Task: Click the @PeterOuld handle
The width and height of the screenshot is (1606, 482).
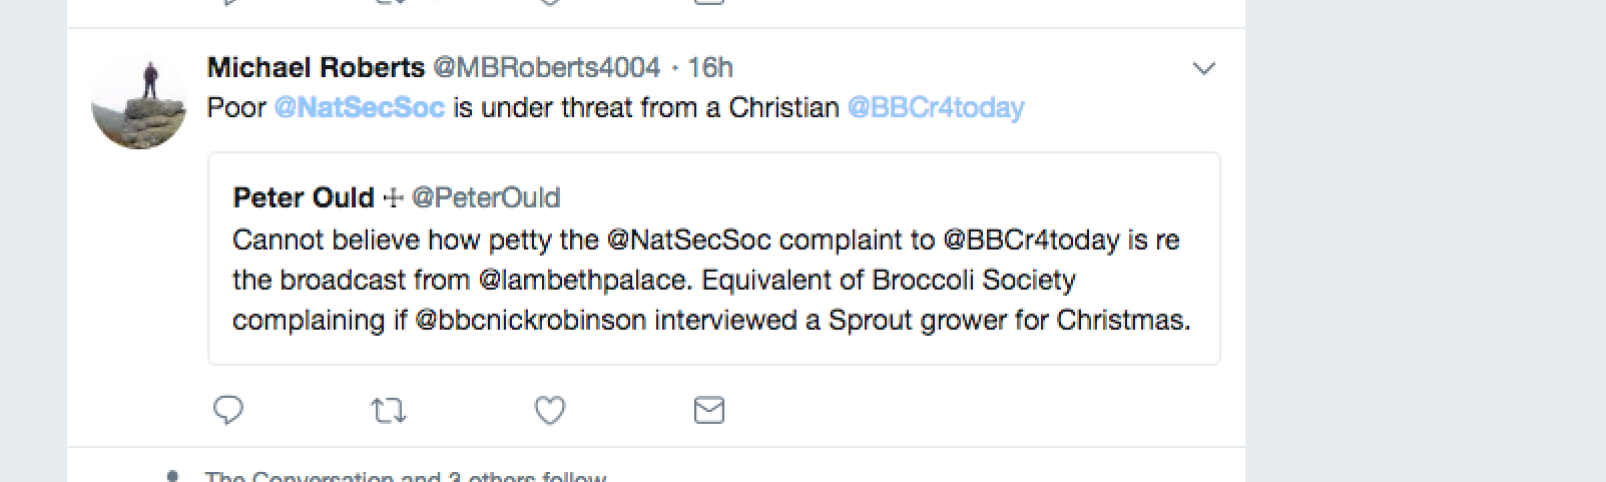Action: (486, 198)
